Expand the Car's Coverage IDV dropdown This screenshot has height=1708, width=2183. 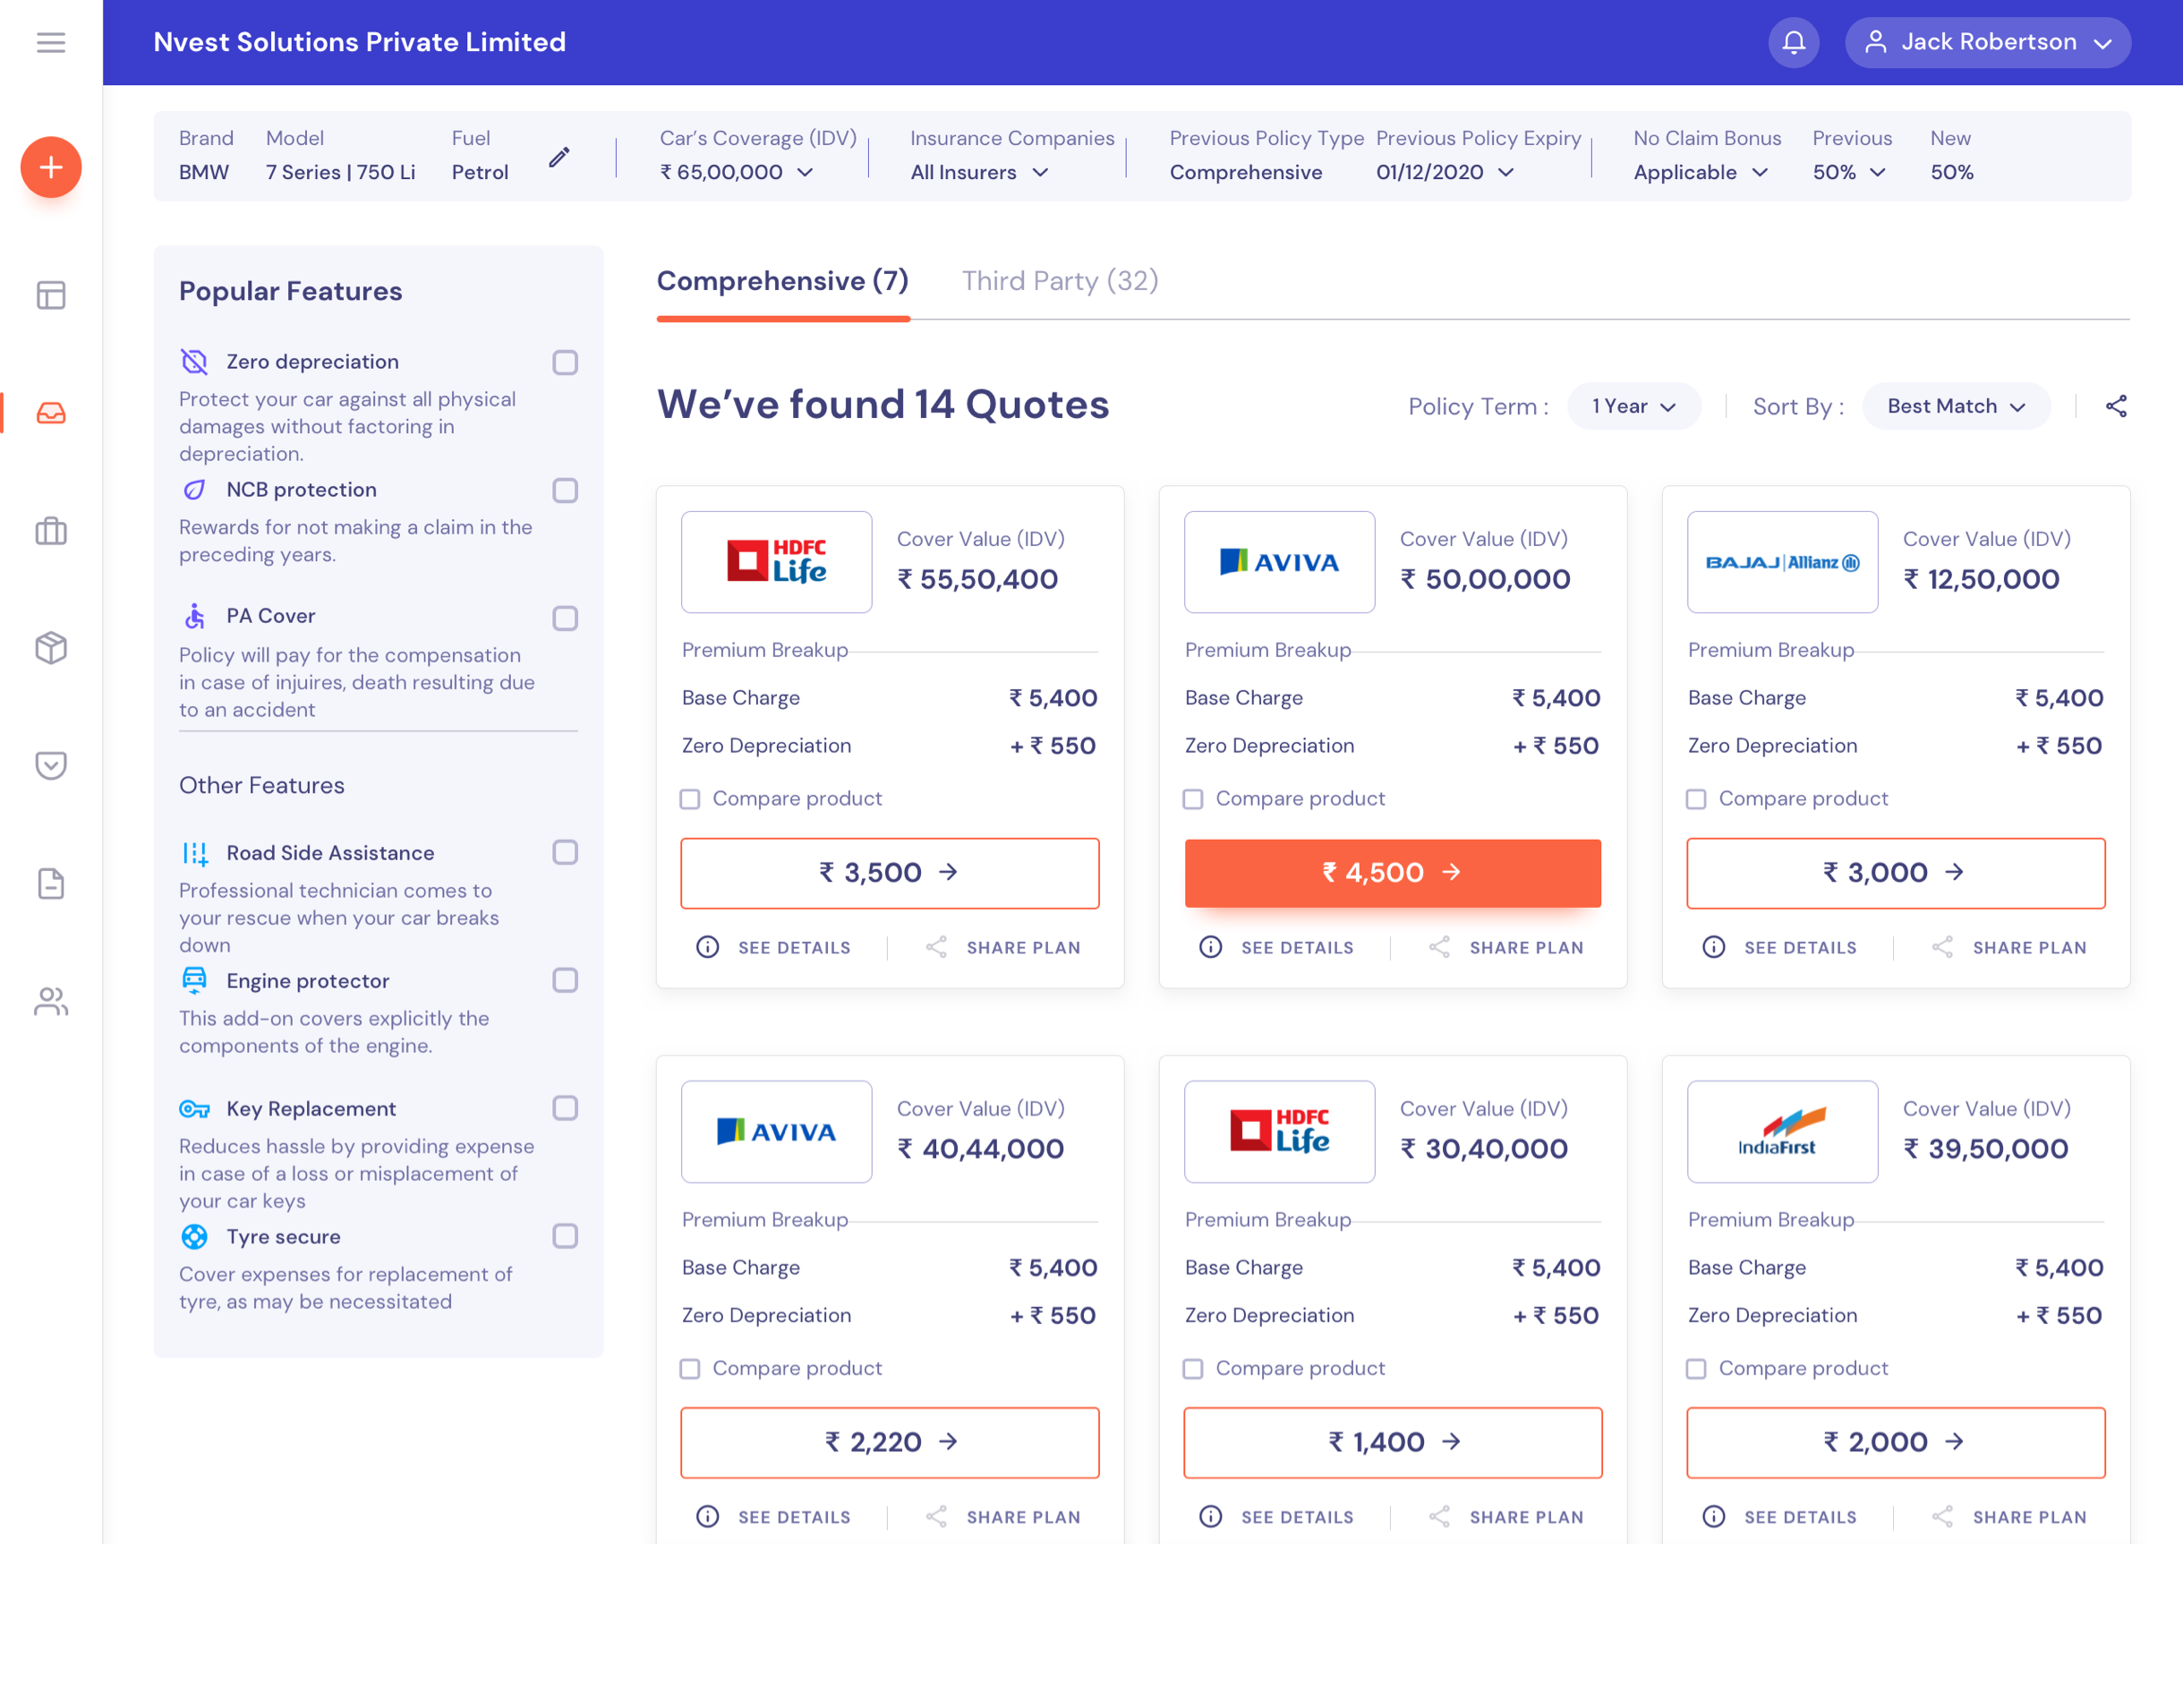click(x=736, y=172)
